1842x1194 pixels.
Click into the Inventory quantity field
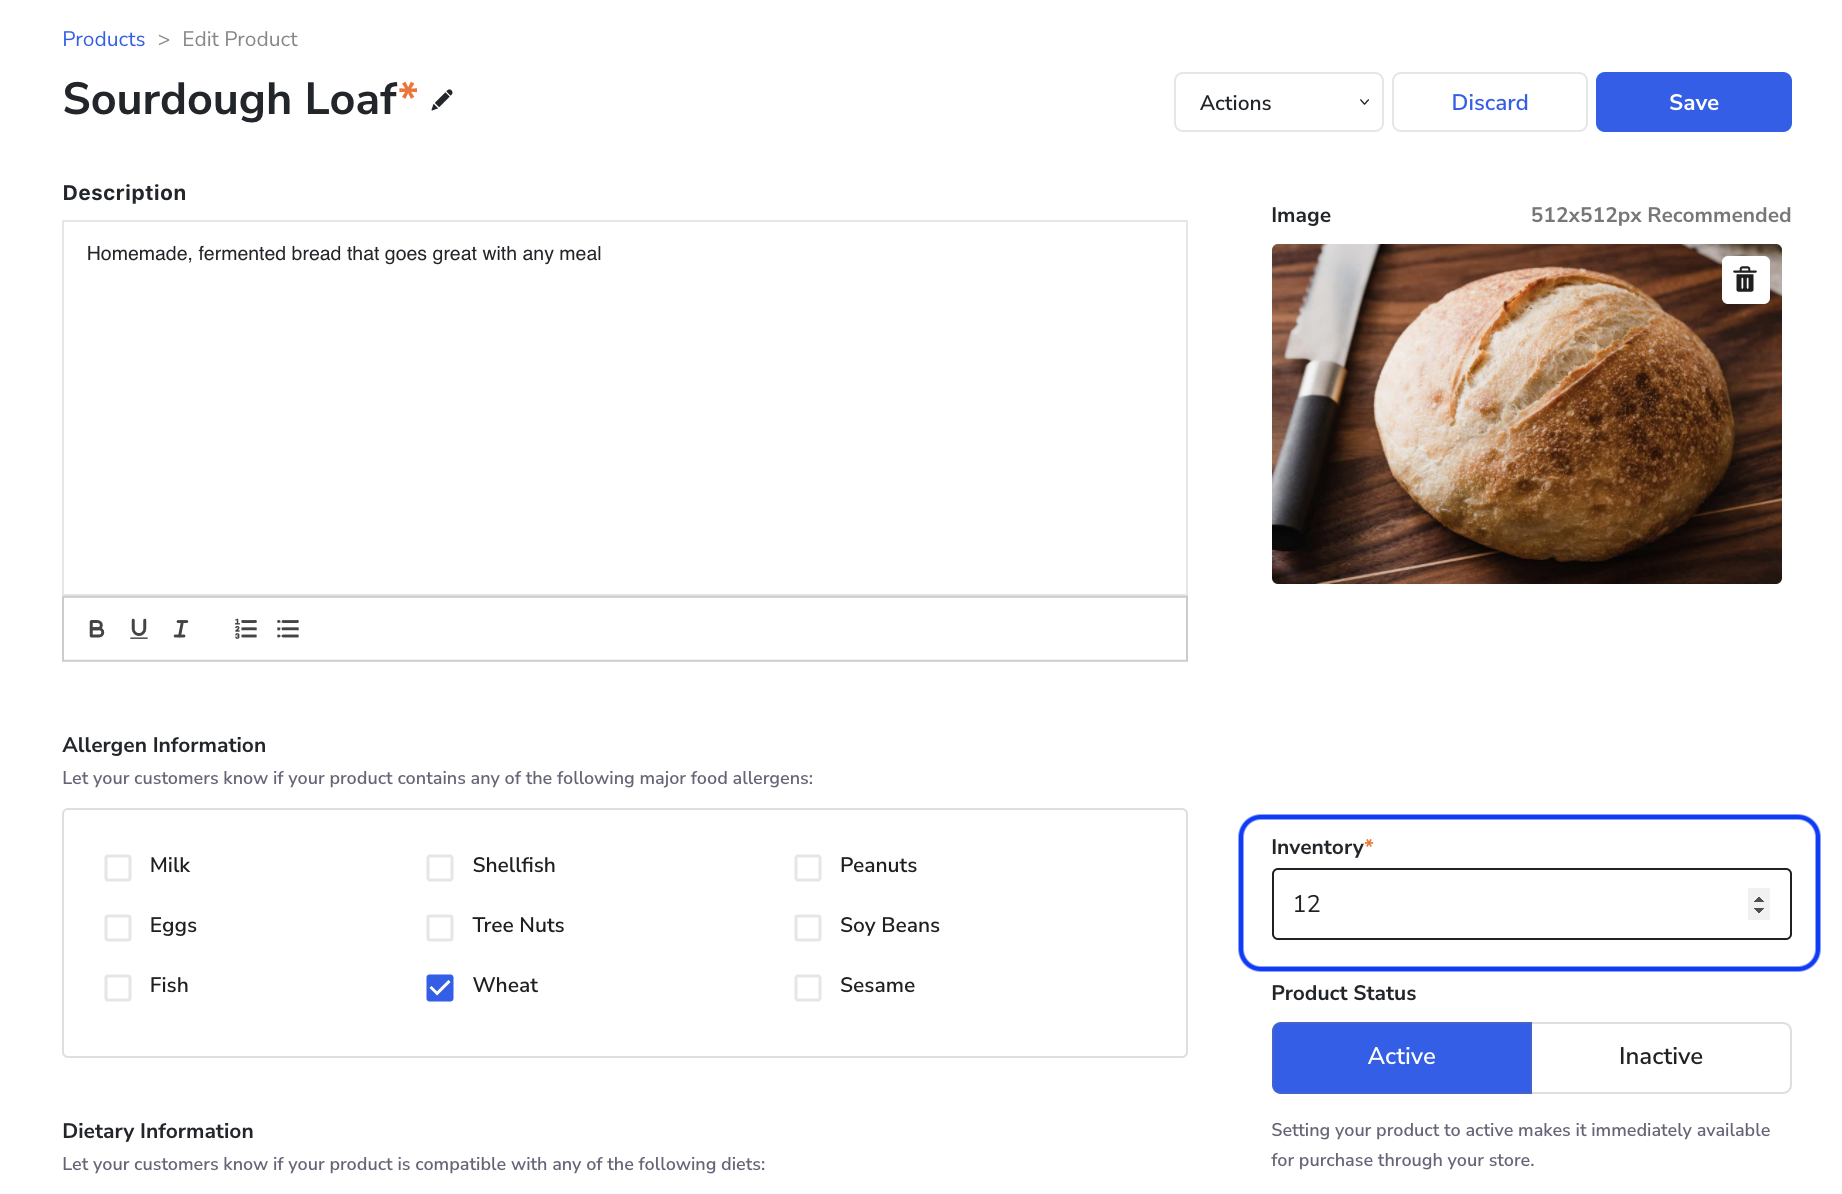(x=1500, y=904)
